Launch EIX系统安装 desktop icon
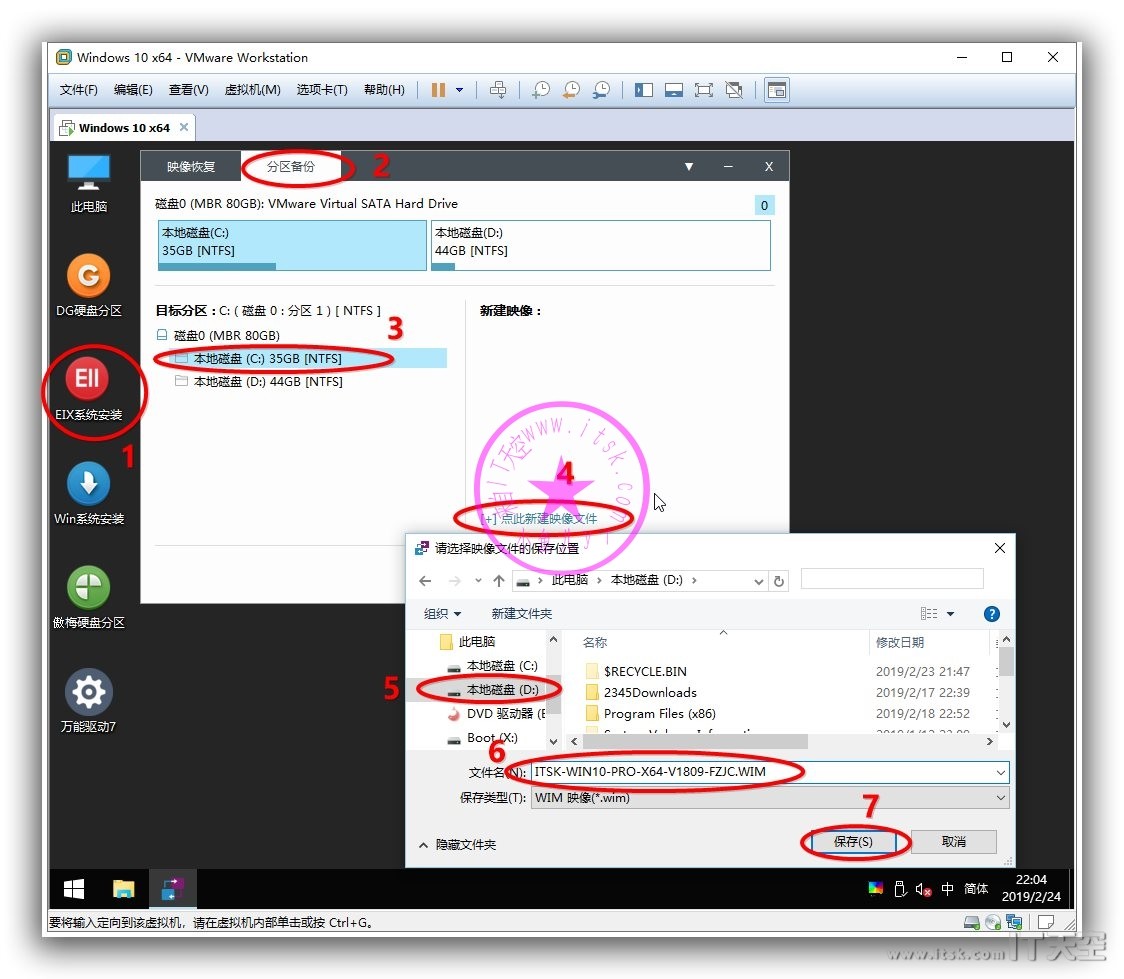 89,390
